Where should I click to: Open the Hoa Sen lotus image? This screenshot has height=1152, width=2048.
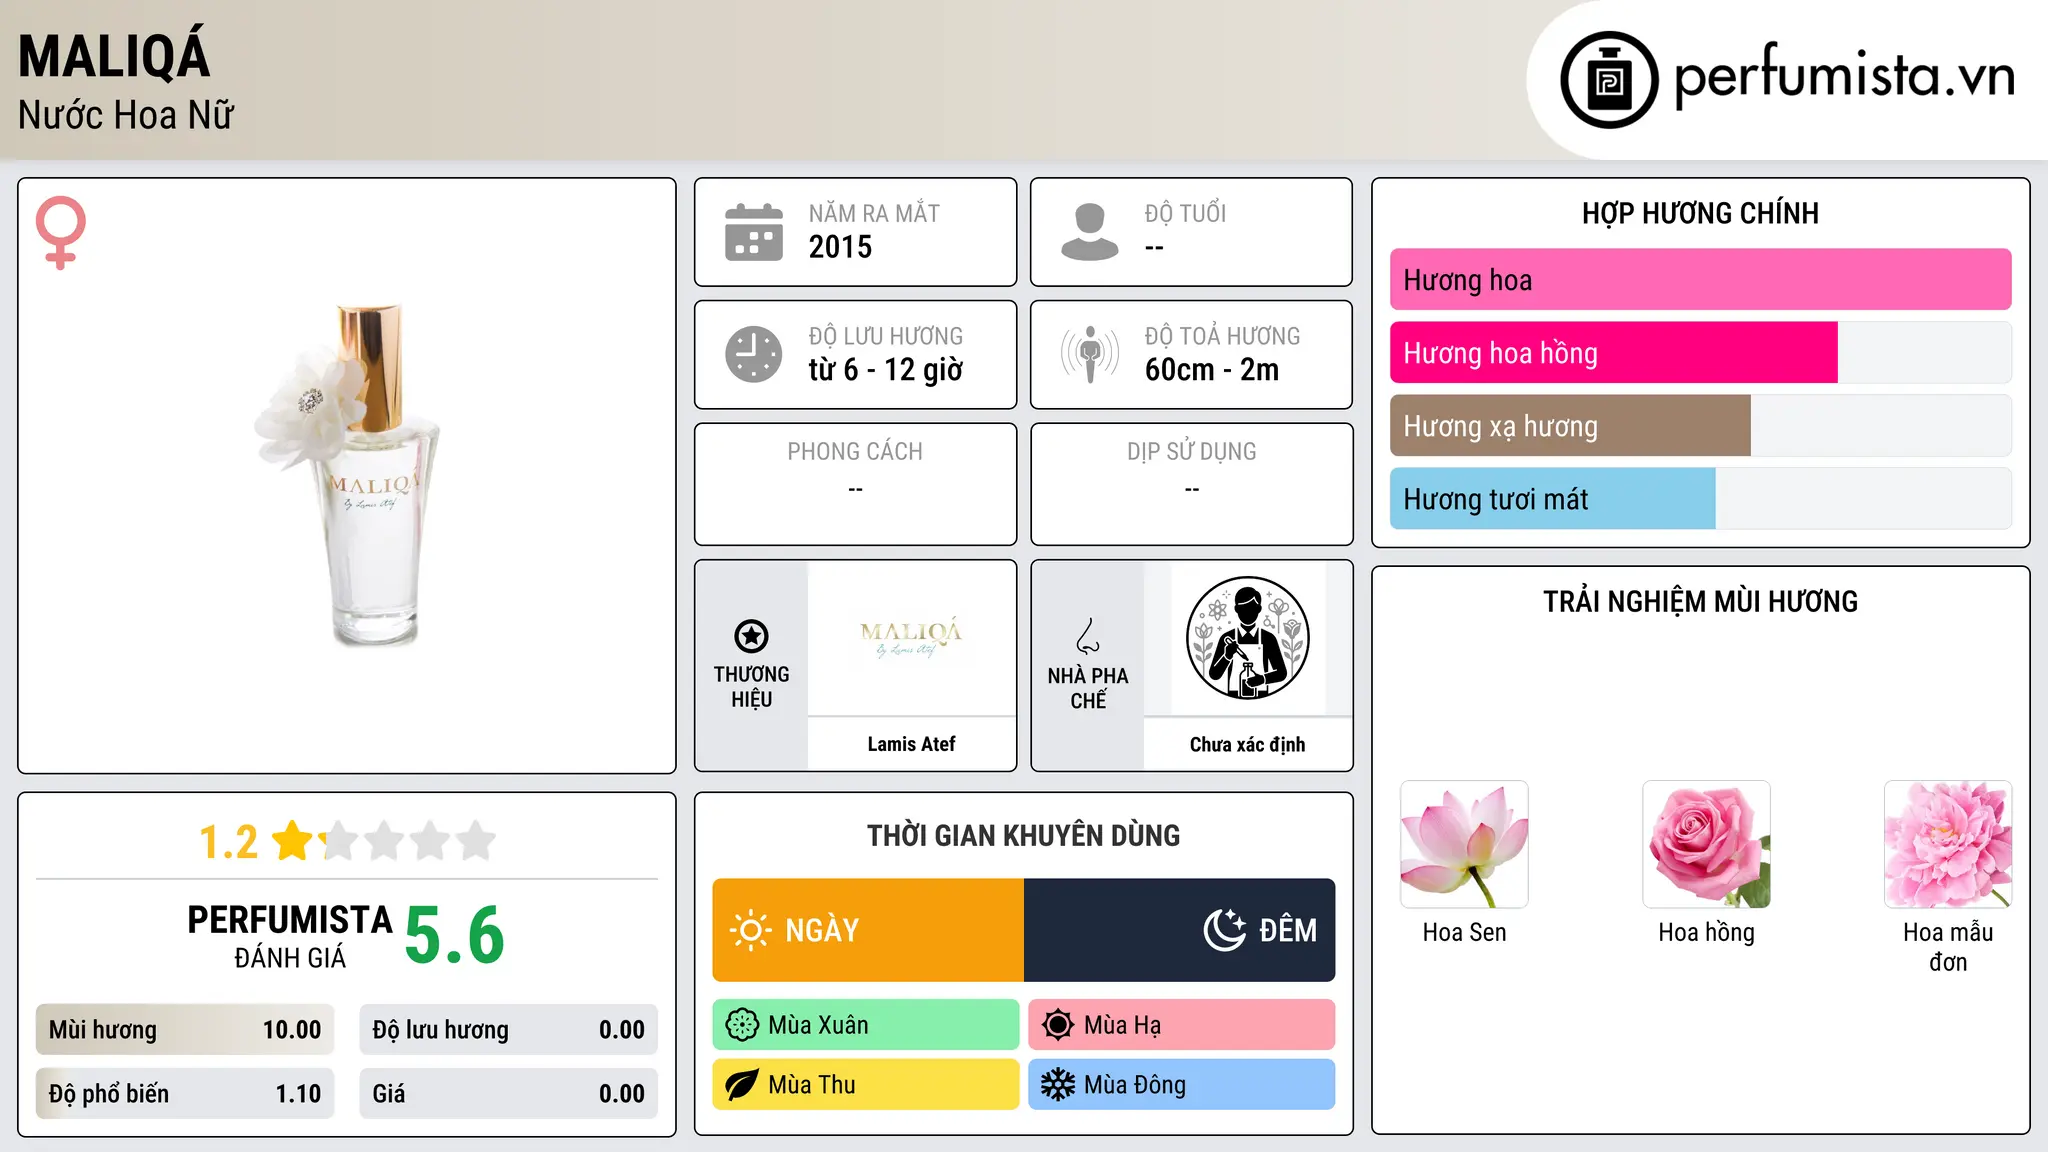(x=1464, y=845)
